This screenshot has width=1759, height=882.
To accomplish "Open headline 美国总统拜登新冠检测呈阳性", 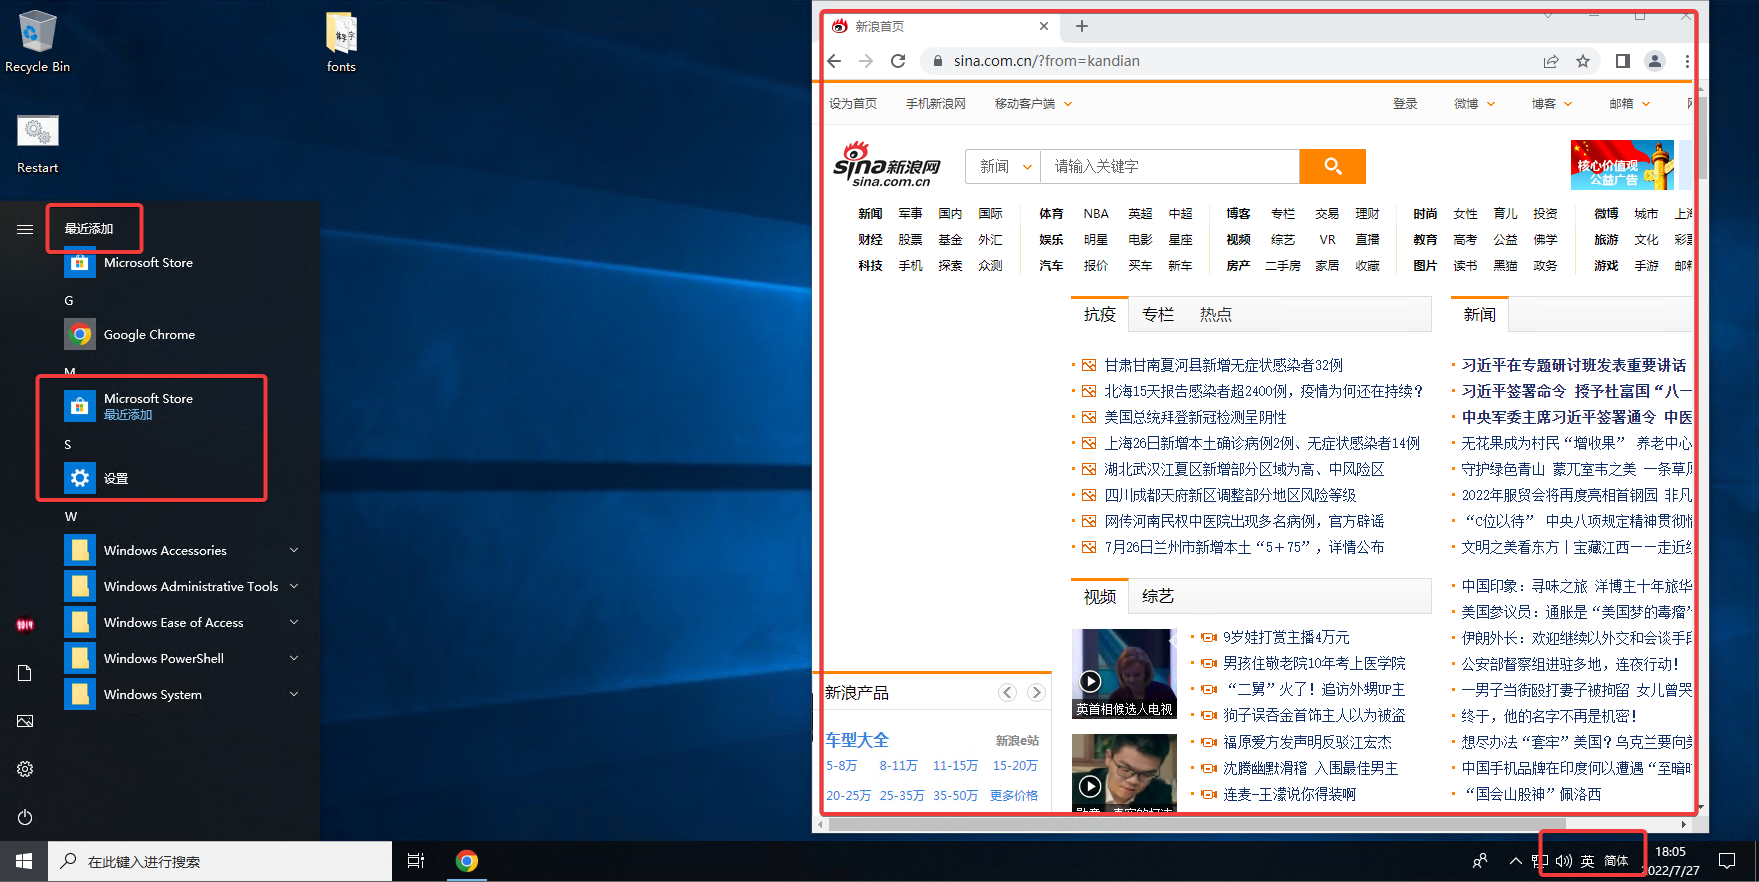I will pos(1195,417).
